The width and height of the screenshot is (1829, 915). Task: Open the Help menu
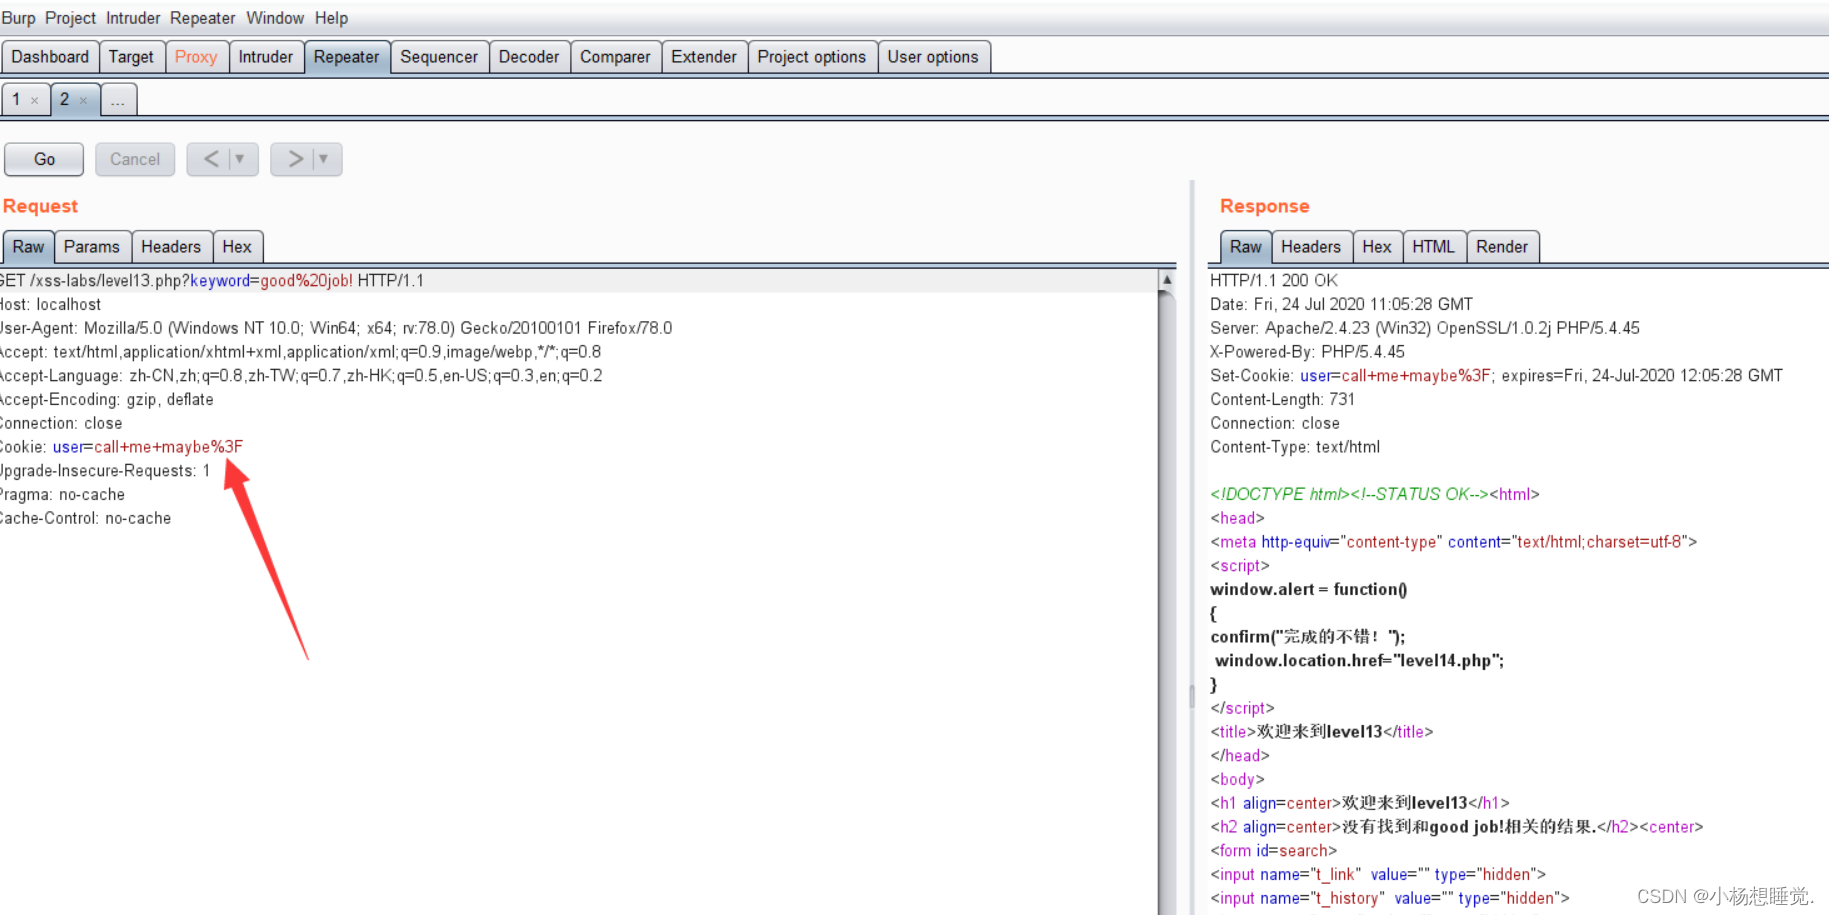point(331,18)
